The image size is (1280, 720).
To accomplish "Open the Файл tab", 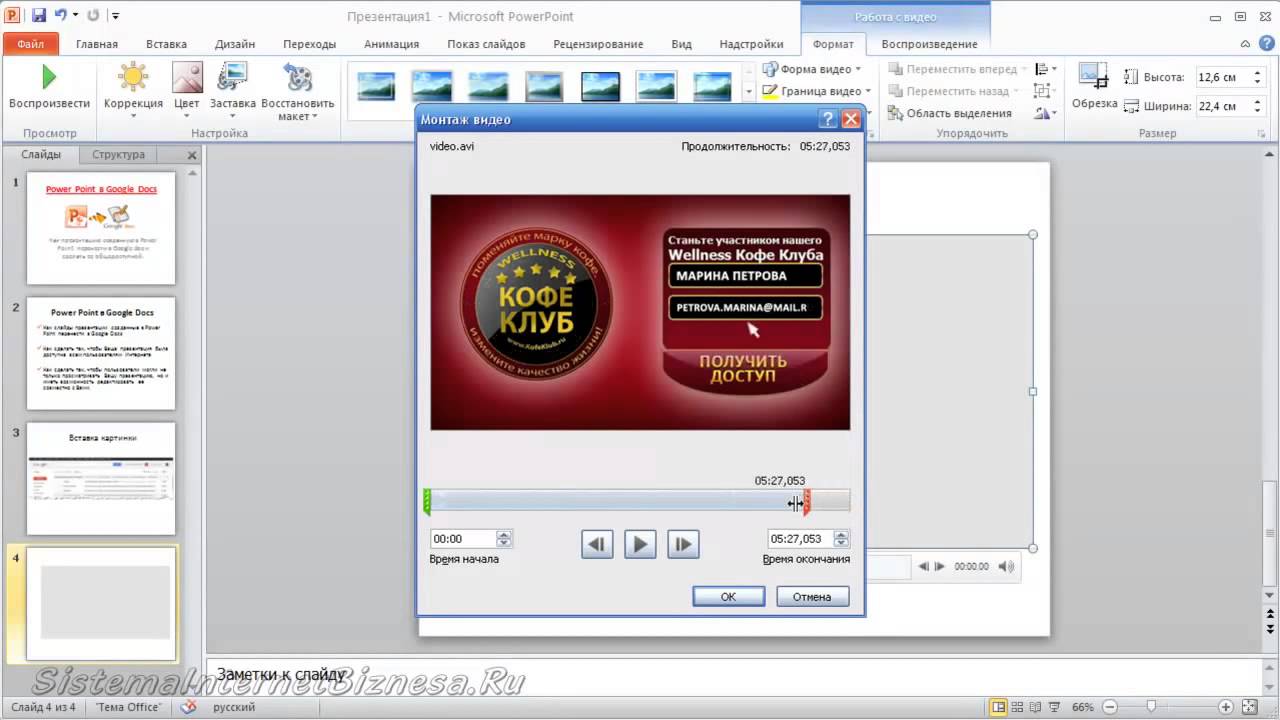I will tap(30, 44).
